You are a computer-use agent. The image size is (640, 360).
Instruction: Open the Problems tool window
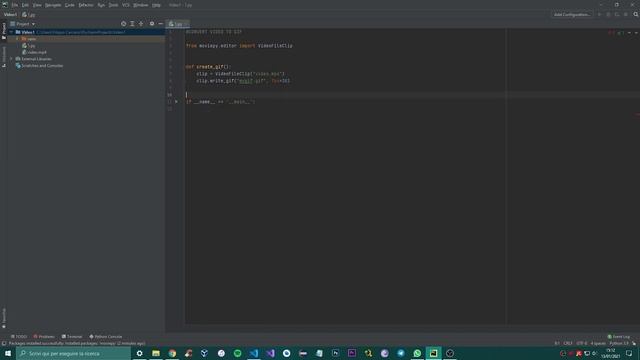click(44, 337)
